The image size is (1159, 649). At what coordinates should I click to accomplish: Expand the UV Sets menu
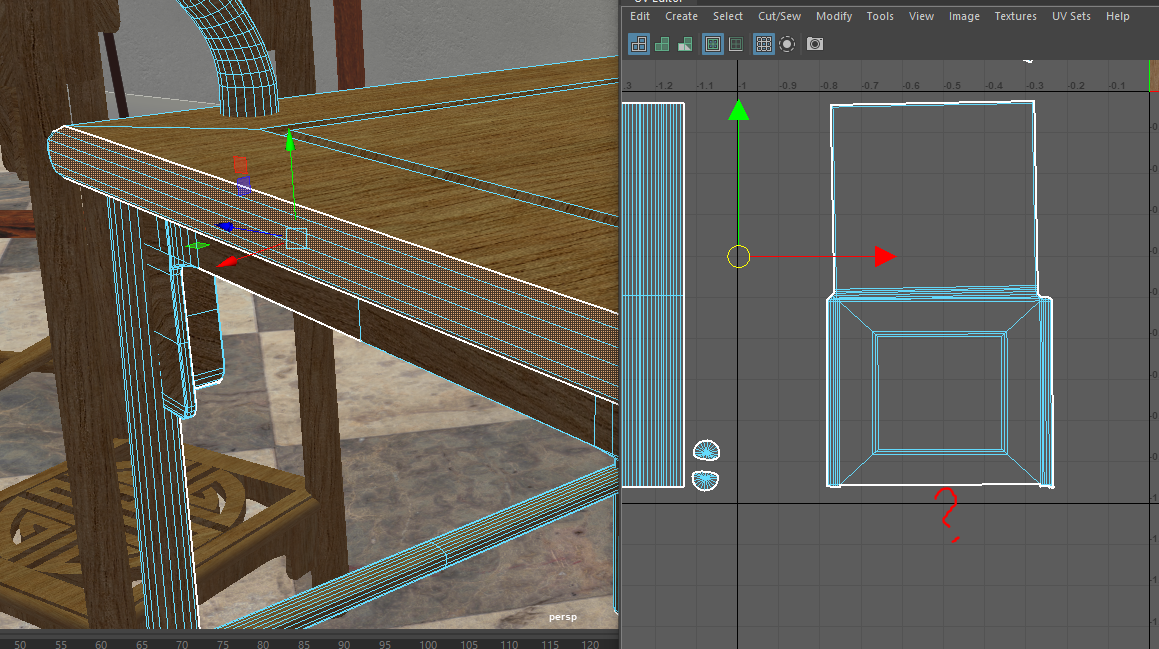point(1070,16)
